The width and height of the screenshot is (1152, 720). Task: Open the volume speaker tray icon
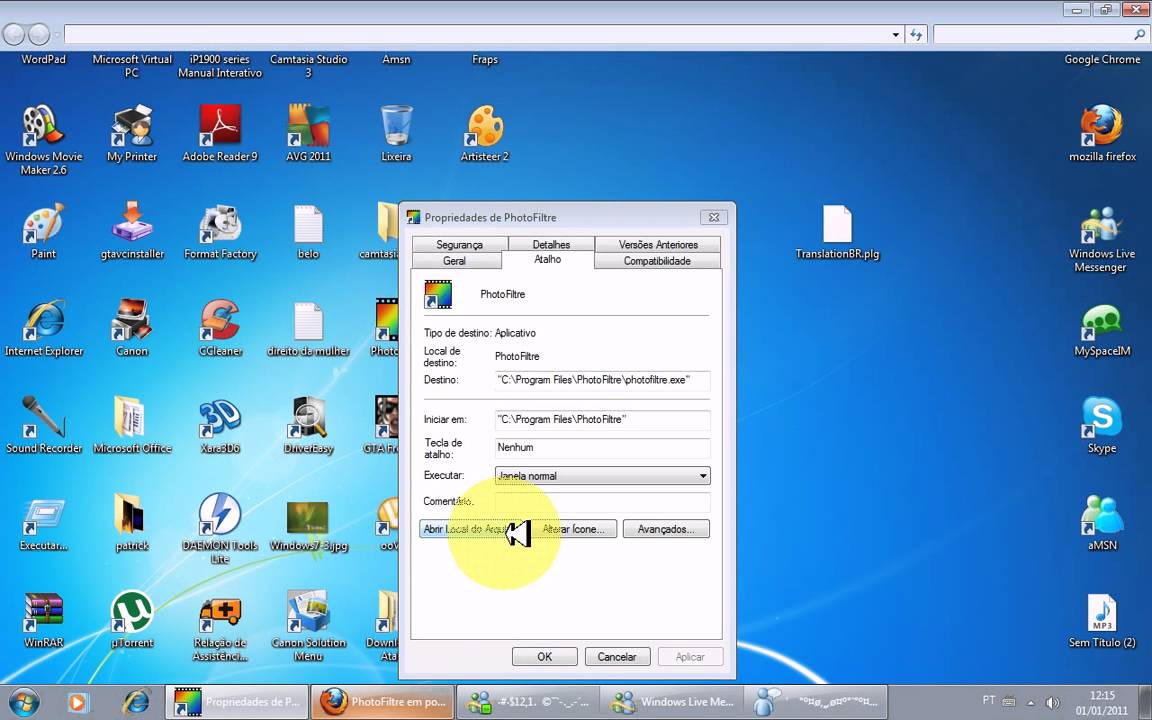point(1052,702)
